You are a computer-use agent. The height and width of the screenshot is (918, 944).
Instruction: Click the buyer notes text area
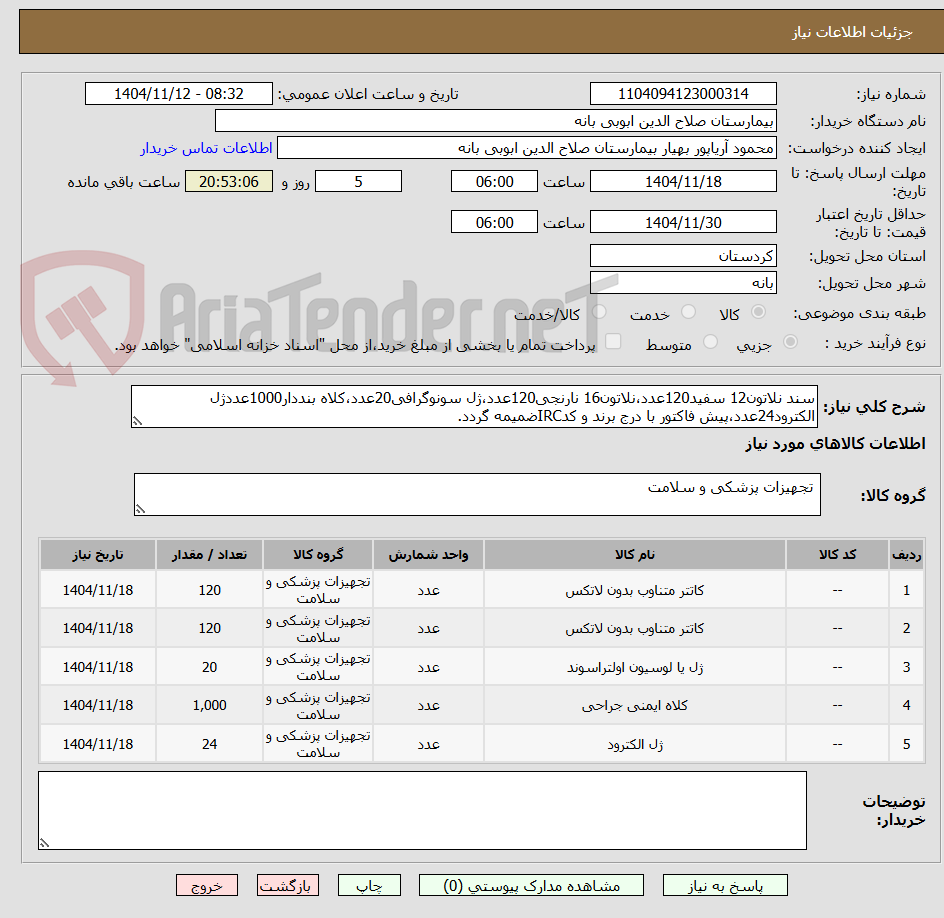[422, 810]
